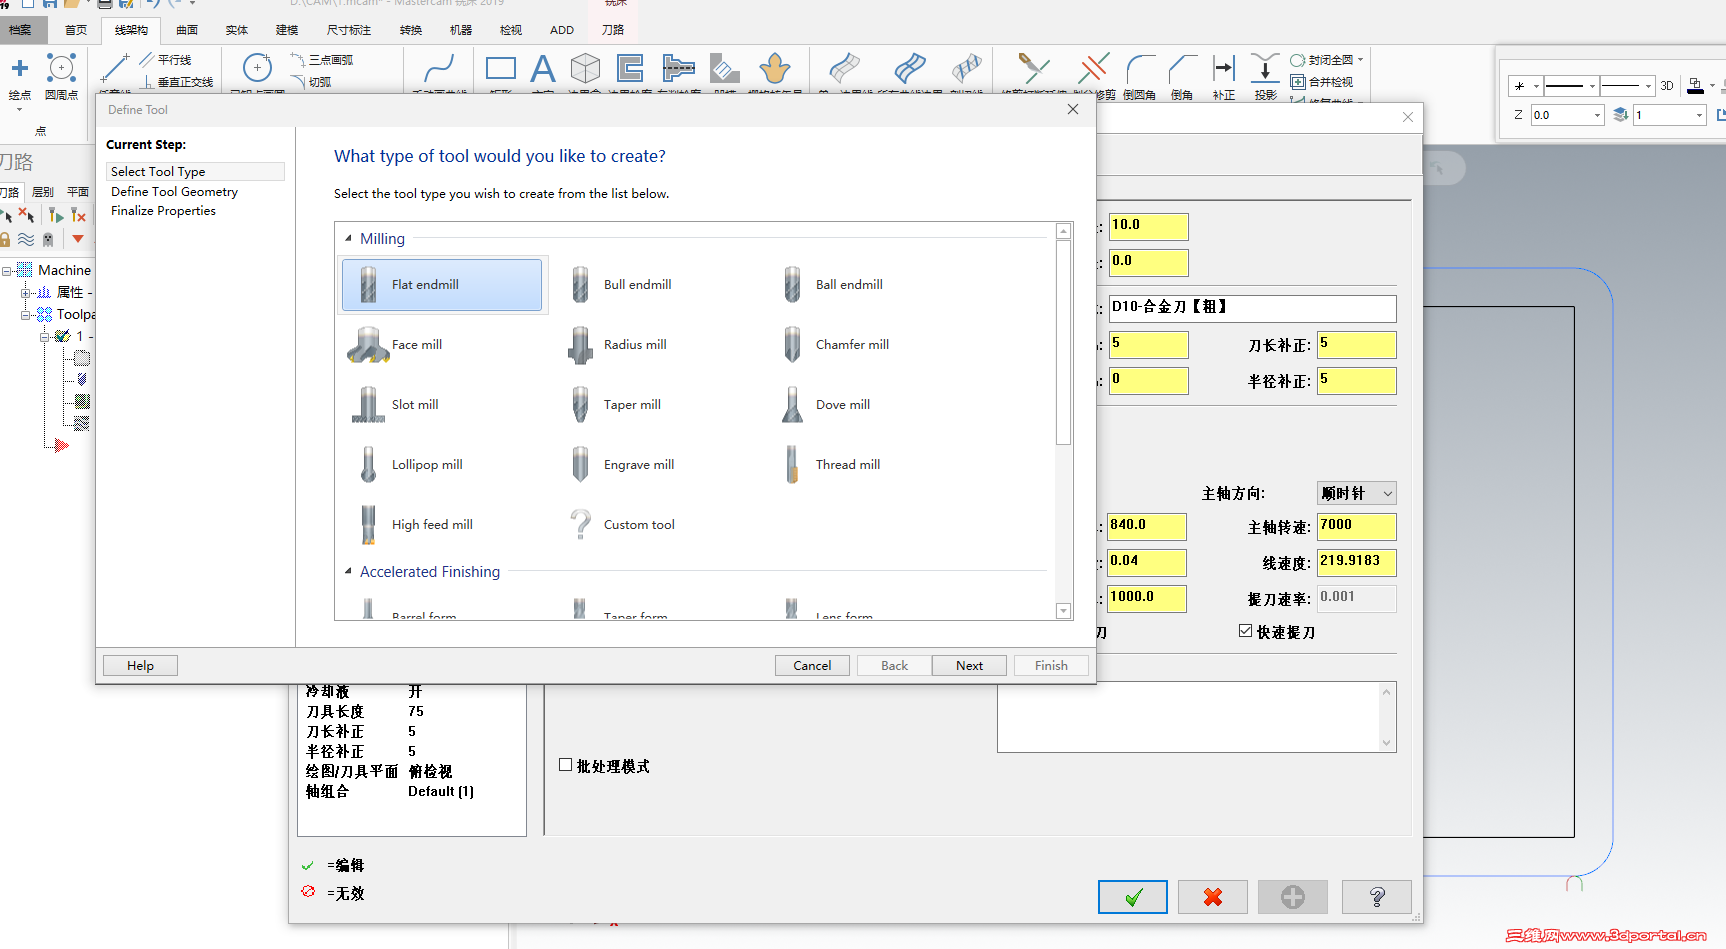The image size is (1726, 949).
Task: Click the Cancel button in Define Tool
Action: pos(812,666)
